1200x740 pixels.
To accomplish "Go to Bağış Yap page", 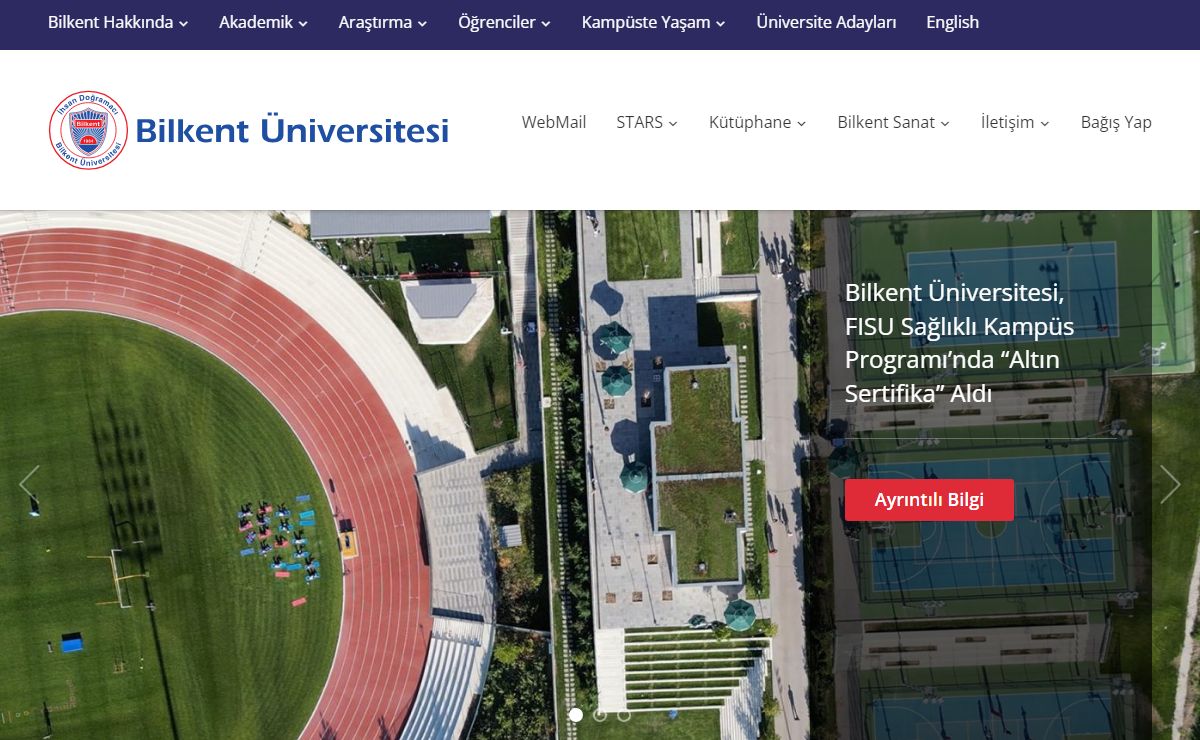I will coord(1116,122).
